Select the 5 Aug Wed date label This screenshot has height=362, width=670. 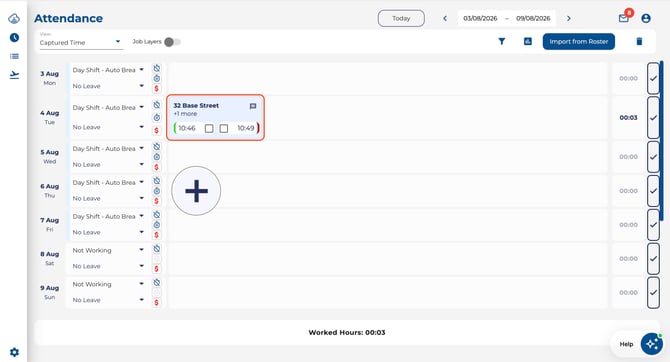(50, 156)
